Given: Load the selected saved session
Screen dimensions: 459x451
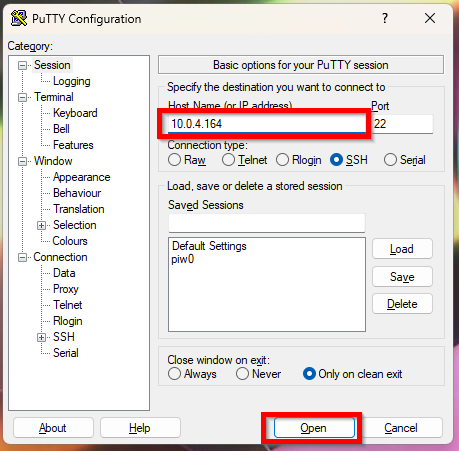Looking at the screenshot, I should (x=402, y=249).
